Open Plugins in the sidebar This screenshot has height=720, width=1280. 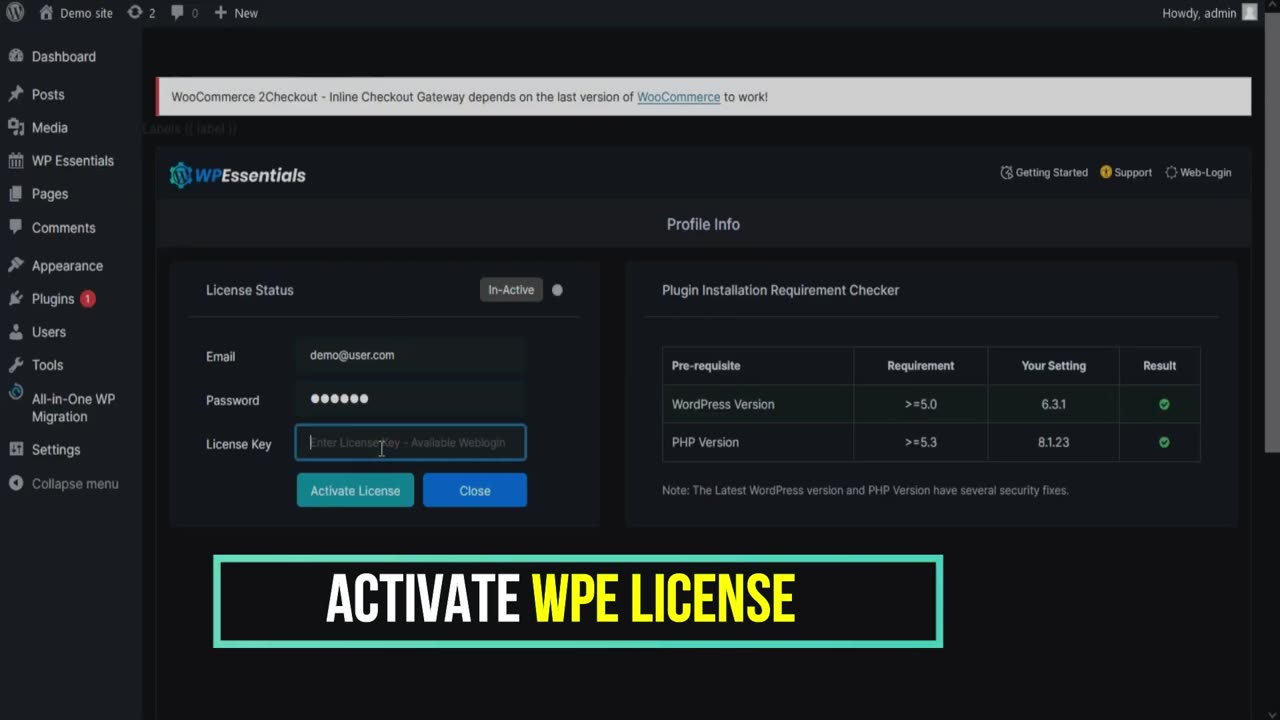point(53,299)
